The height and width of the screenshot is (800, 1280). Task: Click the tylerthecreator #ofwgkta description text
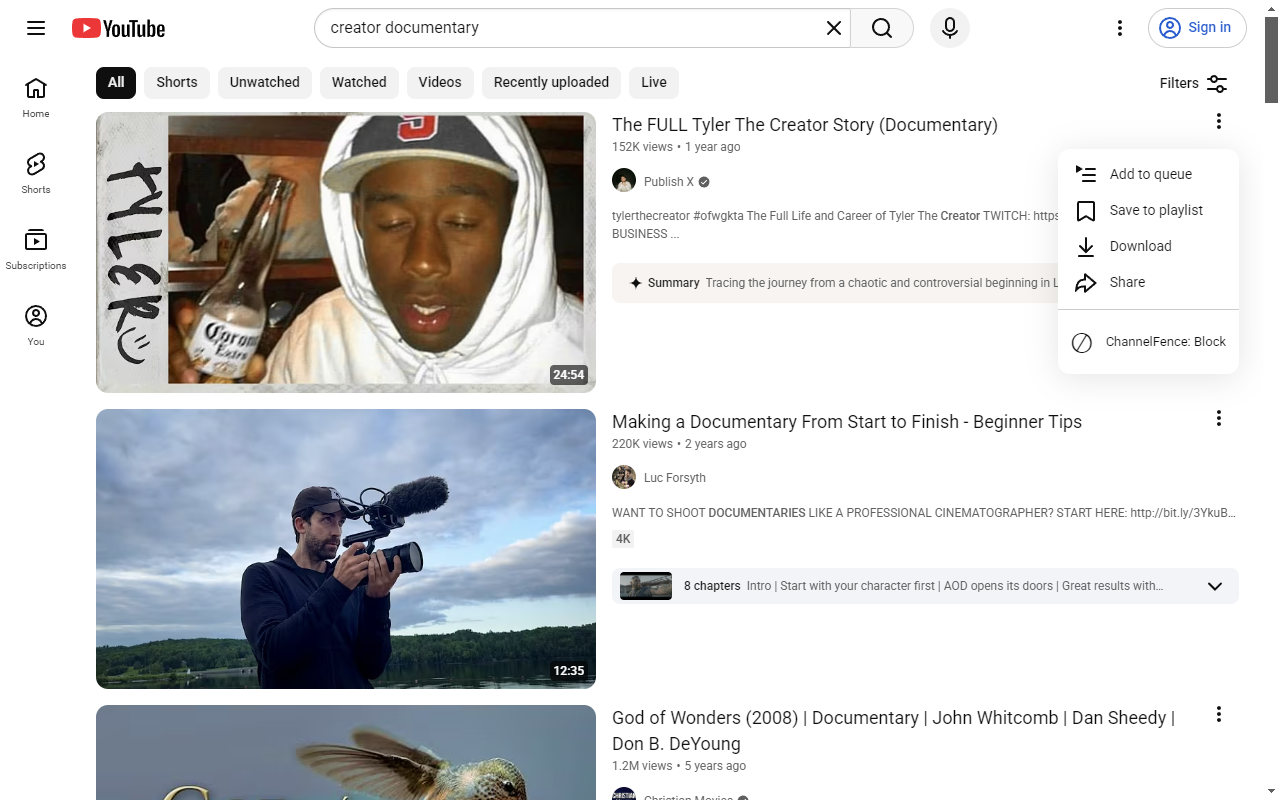point(835,225)
